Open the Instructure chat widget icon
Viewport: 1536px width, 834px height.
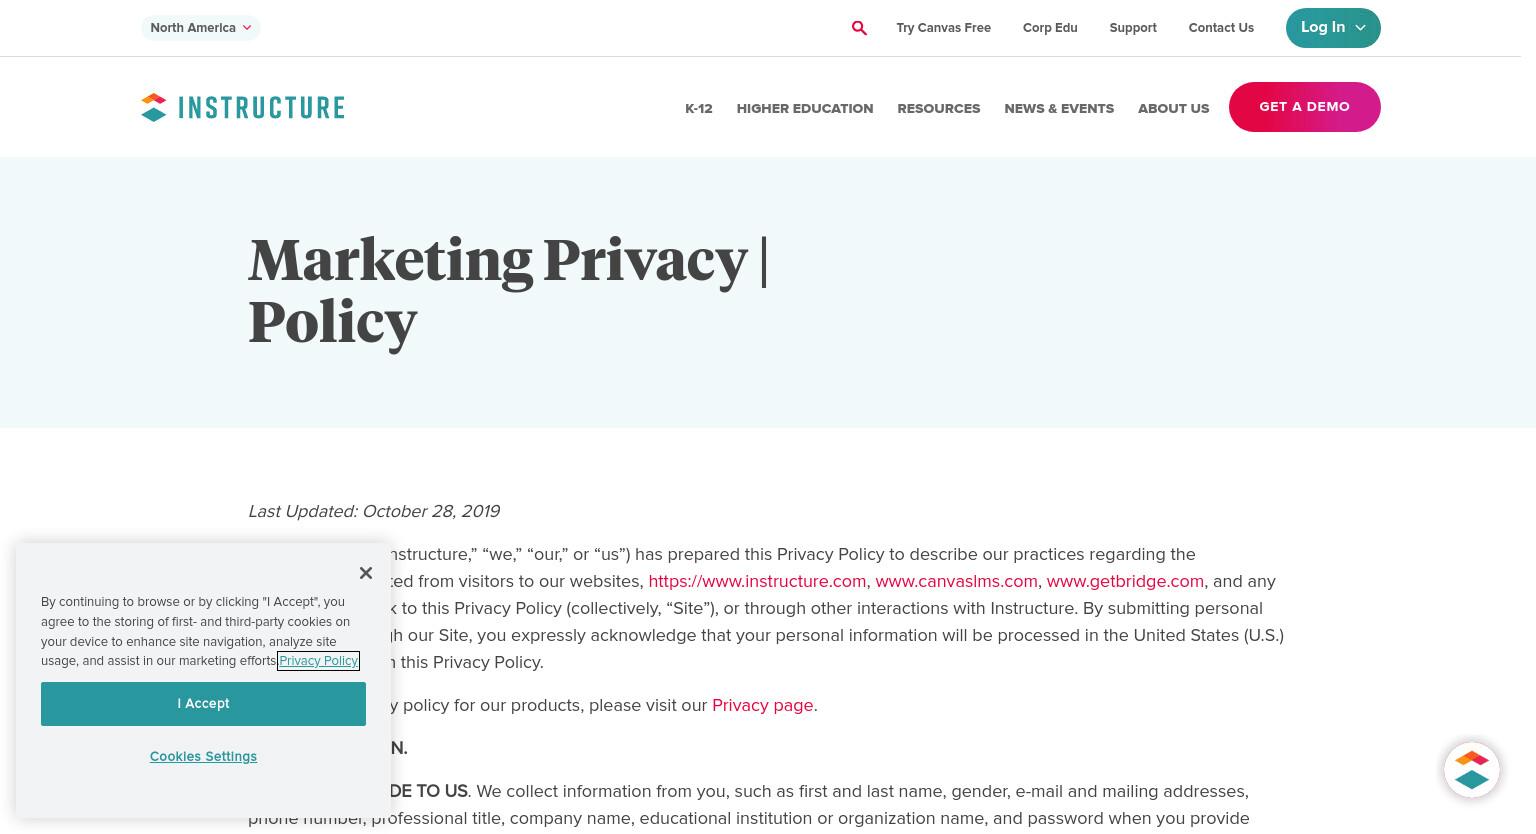[x=1472, y=770]
